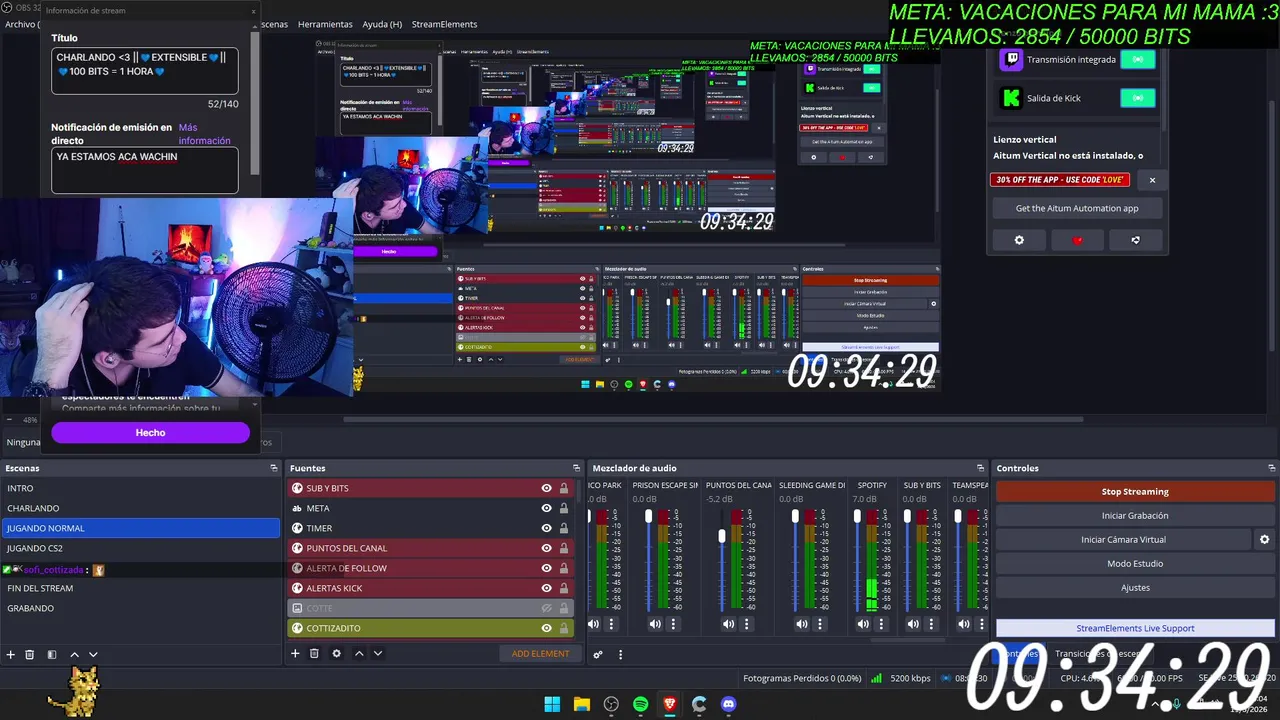This screenshot has width=1280, height=720.
Task: Add a new scene with plus icon
Action: pos(11,654)
